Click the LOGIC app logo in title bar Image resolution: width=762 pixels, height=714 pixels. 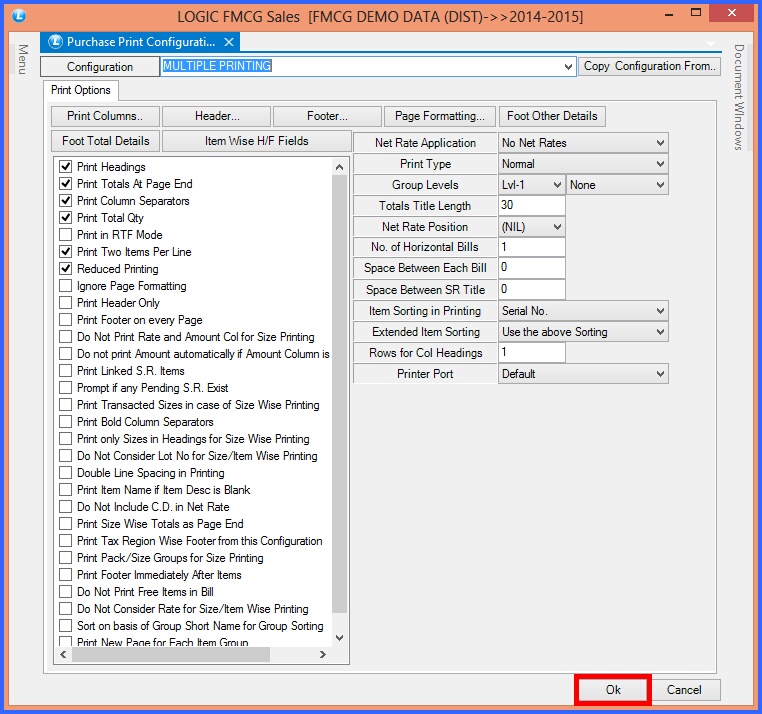point(19,16)
